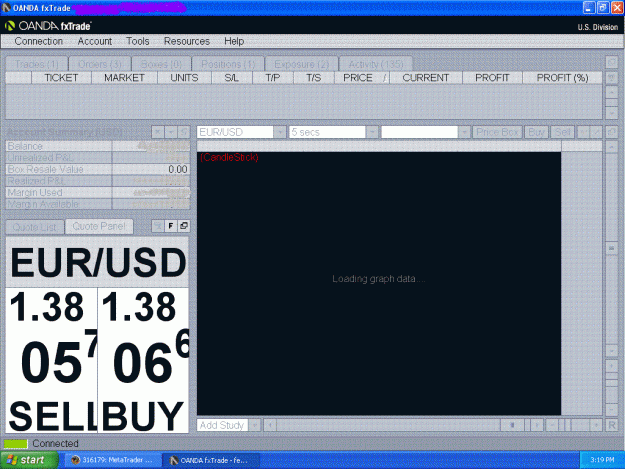Click the T/P column header
Viewport: 625px width, 469px height.
[273, 78]
